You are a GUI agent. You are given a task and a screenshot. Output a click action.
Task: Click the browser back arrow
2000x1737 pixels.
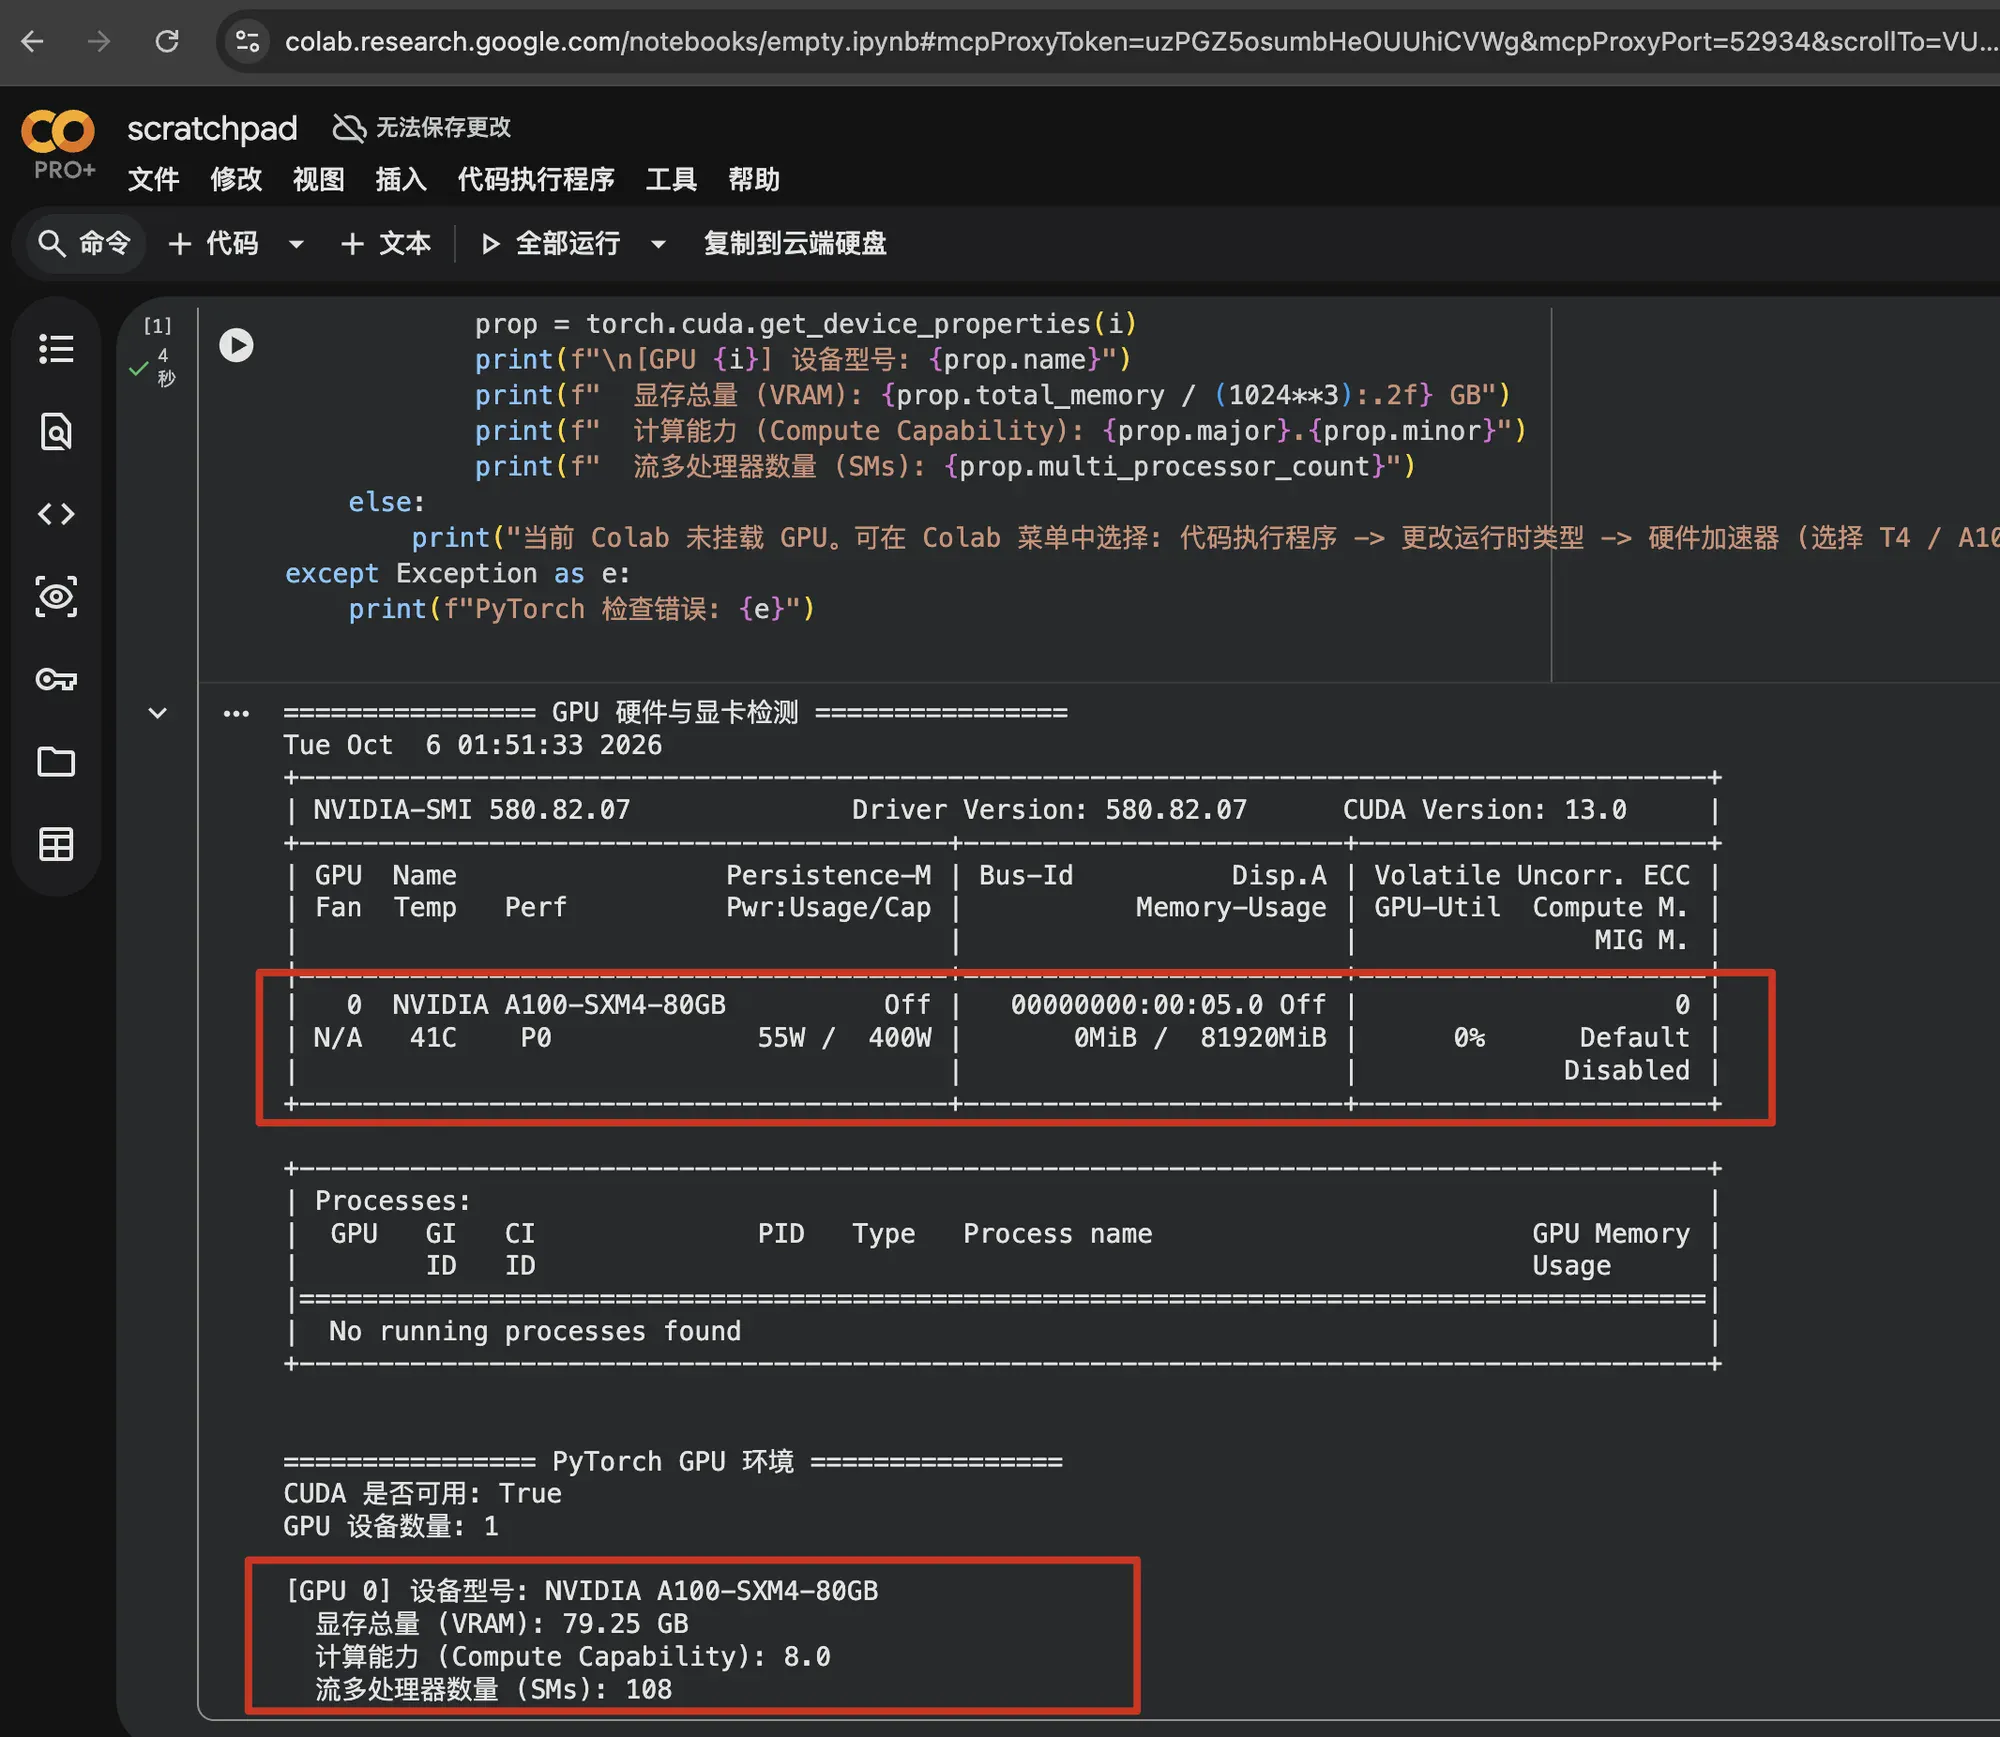(x=33, y=41)
